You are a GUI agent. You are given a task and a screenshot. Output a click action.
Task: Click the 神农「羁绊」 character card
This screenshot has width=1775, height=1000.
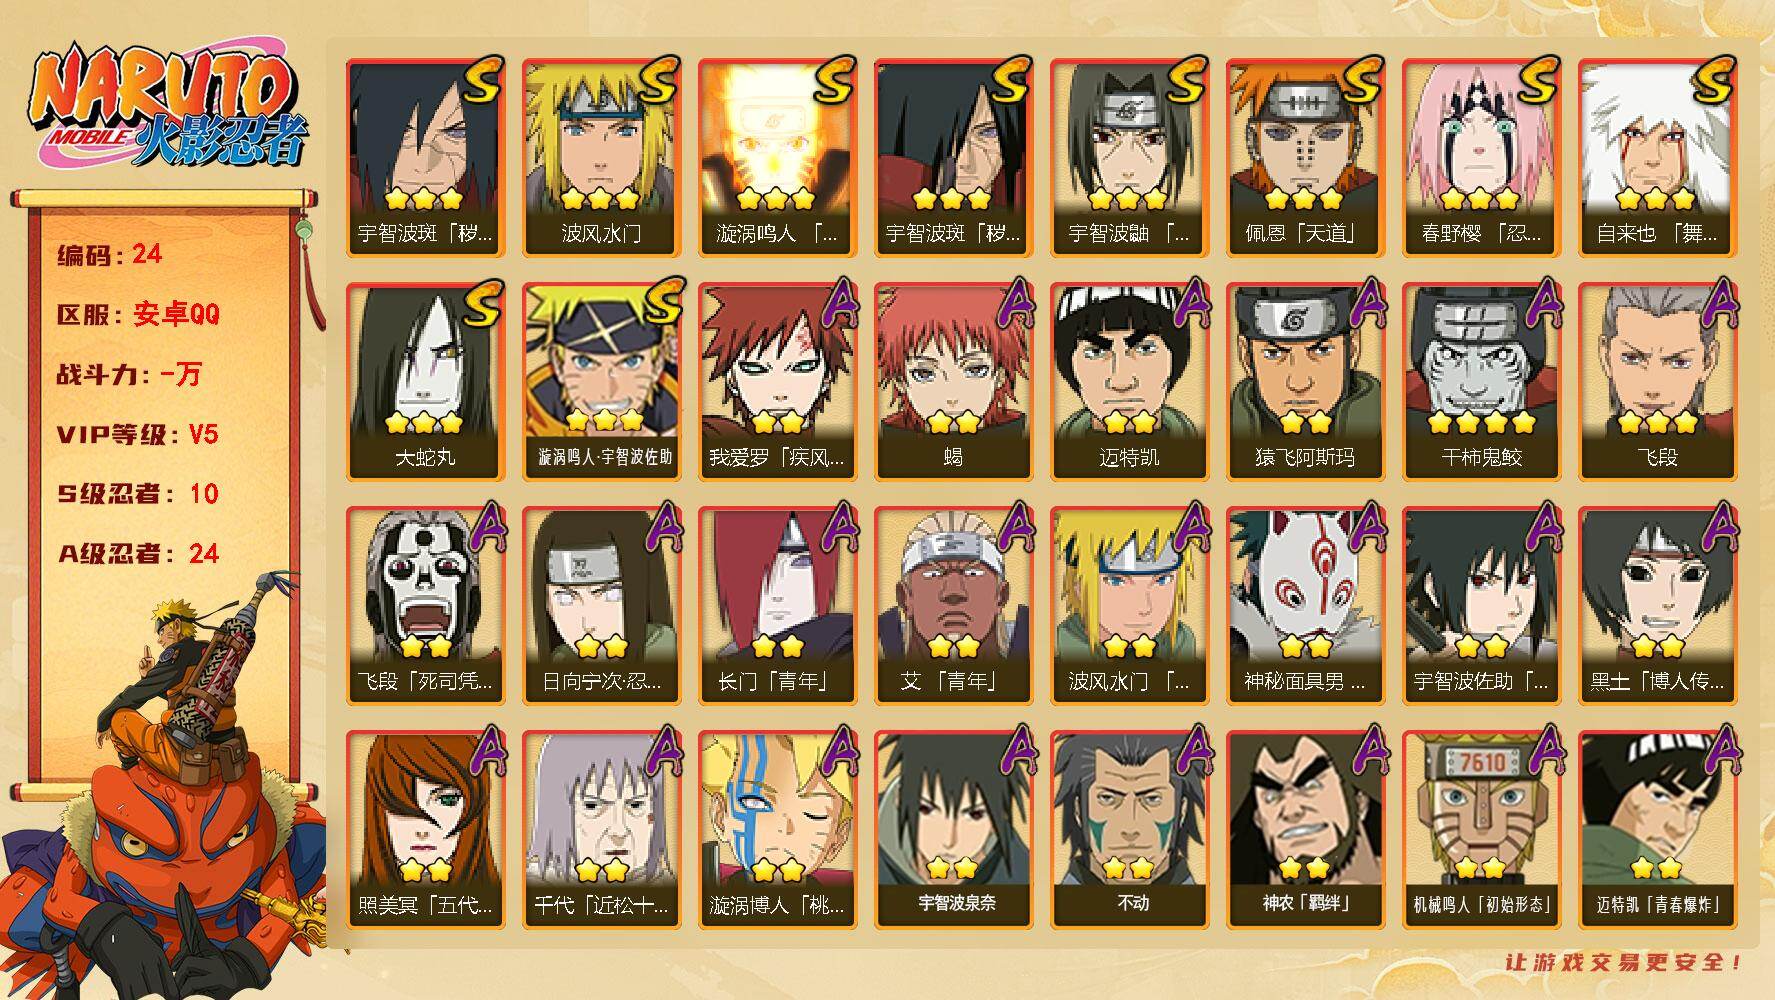click(x=1305, y=830)
